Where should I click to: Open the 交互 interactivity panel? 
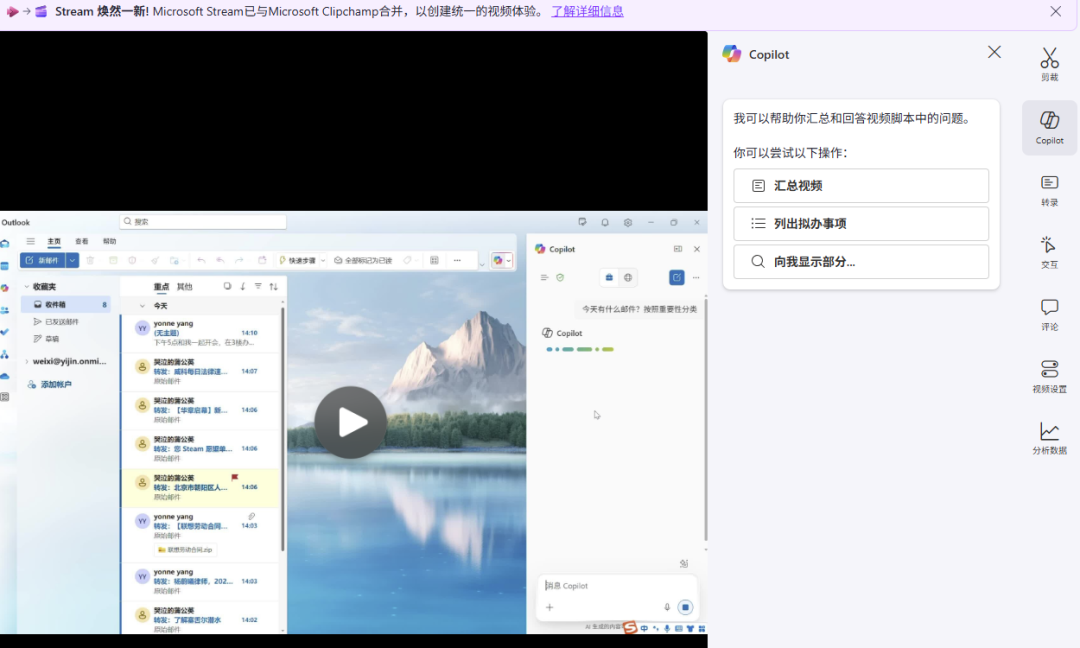(1049, 252)
